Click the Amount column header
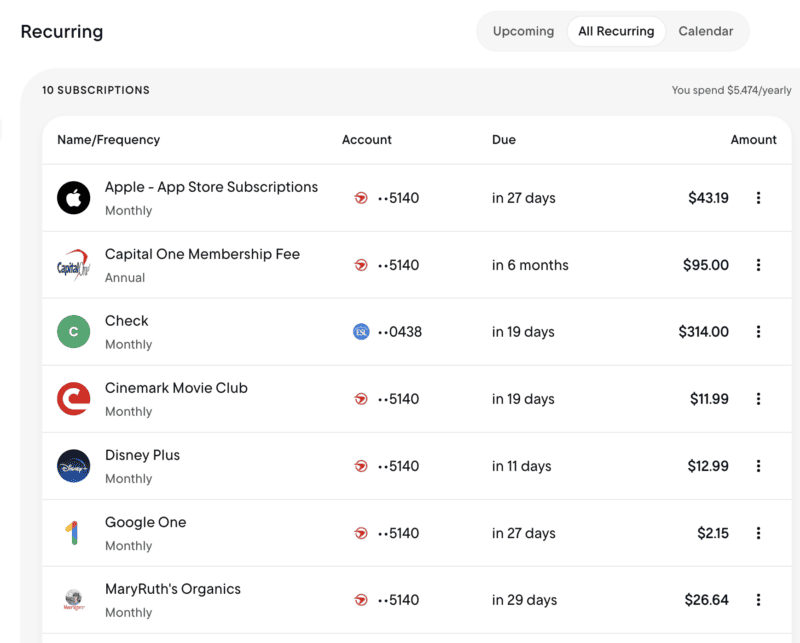Viewport: 800px width, 643px height. click(754, 140)
